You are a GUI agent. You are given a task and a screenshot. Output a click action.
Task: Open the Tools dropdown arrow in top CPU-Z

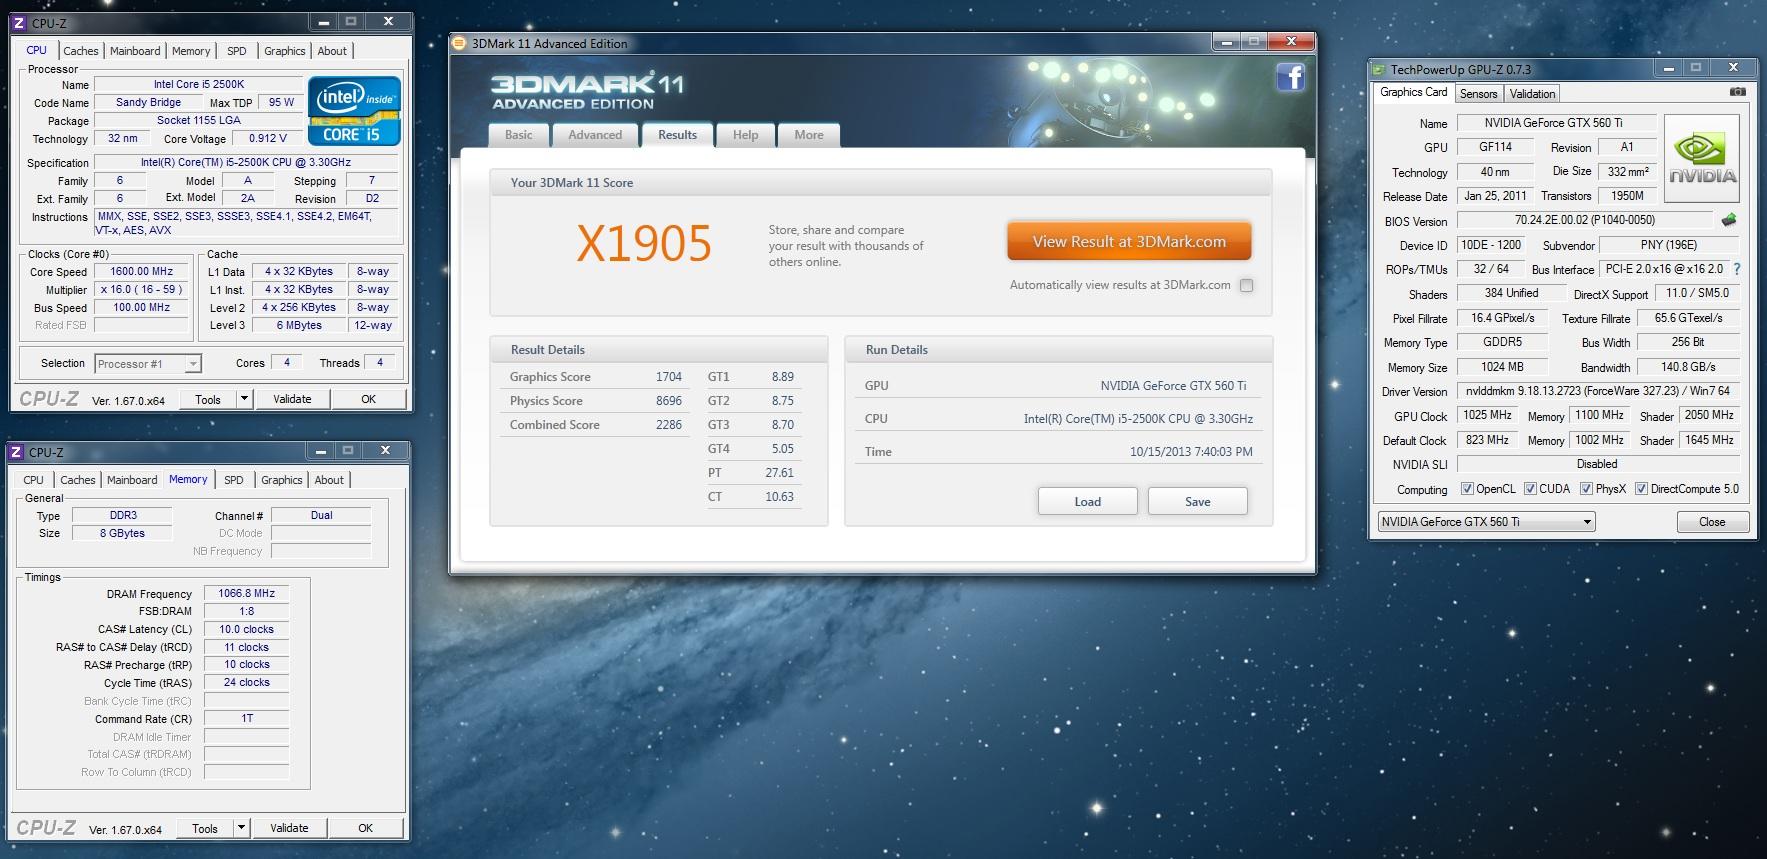point(243,399)
